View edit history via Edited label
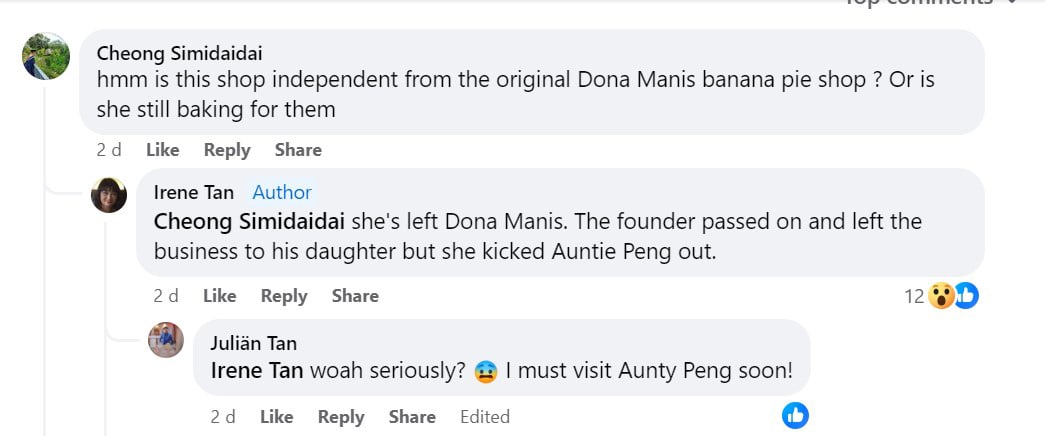 coord(485,417)
